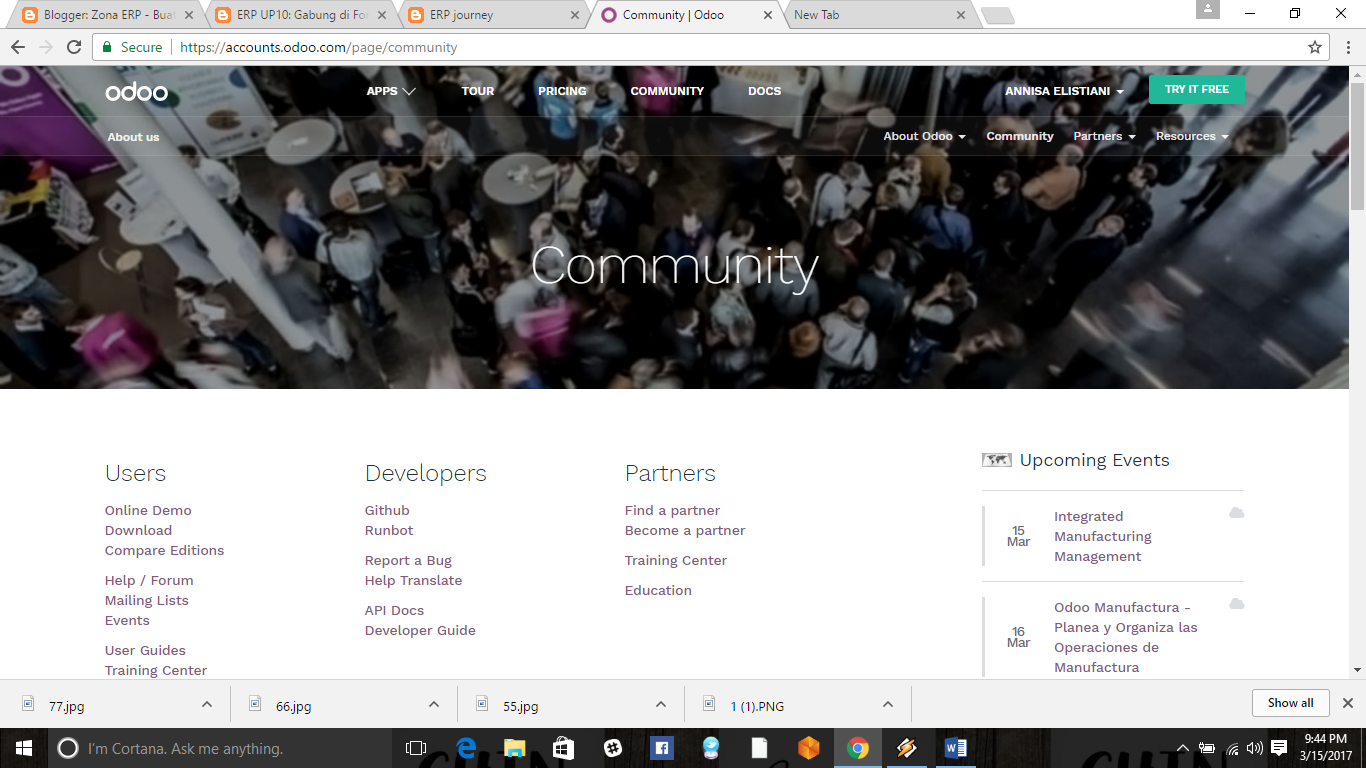The height and width of the screenshot is (768, 1366).
Task: Reload the page with the refresh icon
Action: (74, 47)
